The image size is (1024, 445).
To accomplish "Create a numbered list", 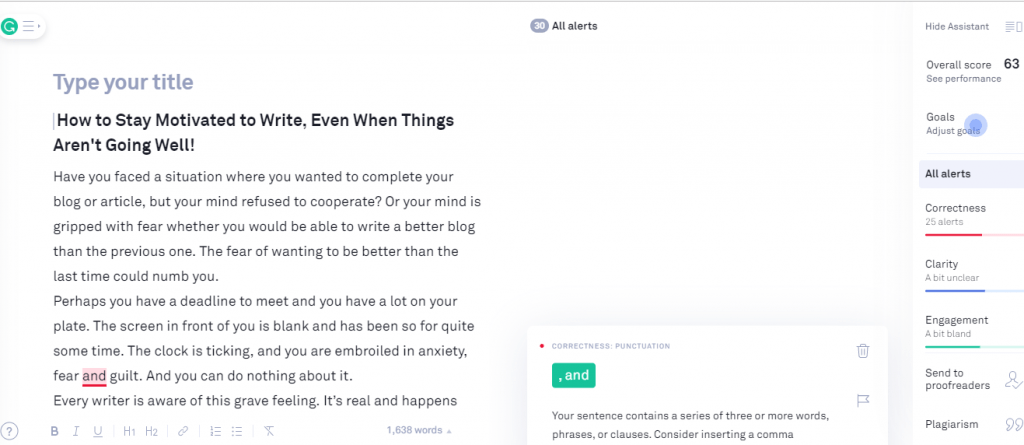I will pos(215,431).
